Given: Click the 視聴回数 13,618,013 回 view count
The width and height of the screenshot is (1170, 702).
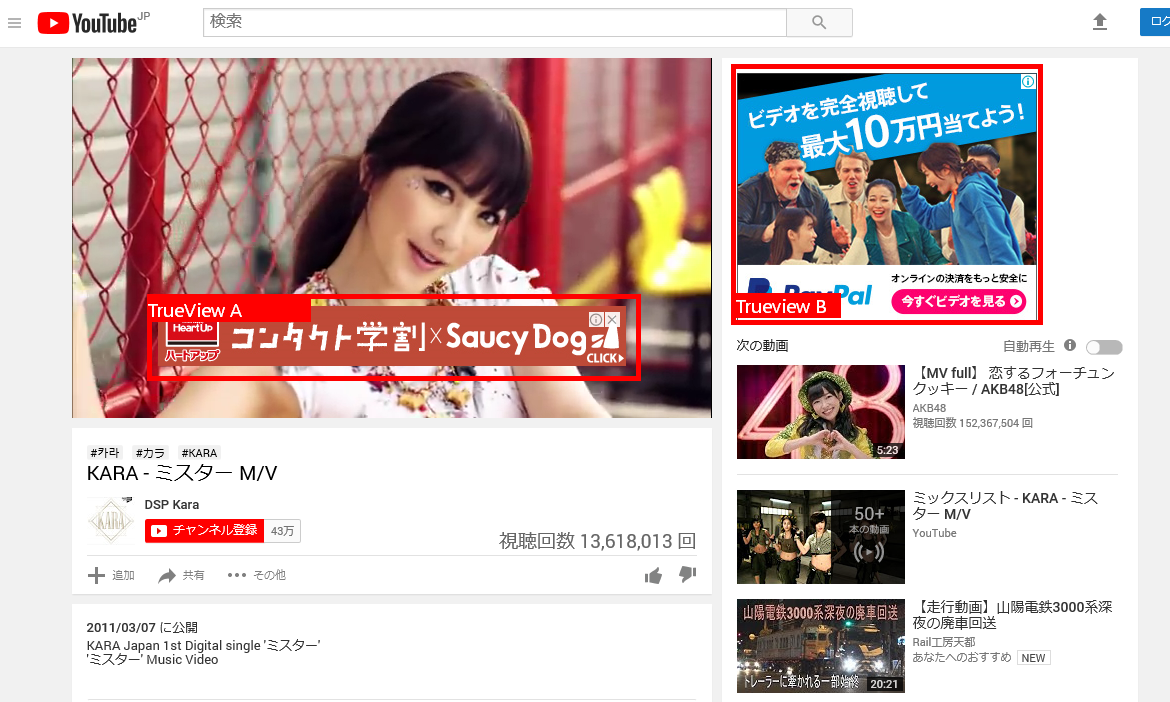Looking at the screenshot, I should pos(598,541).
